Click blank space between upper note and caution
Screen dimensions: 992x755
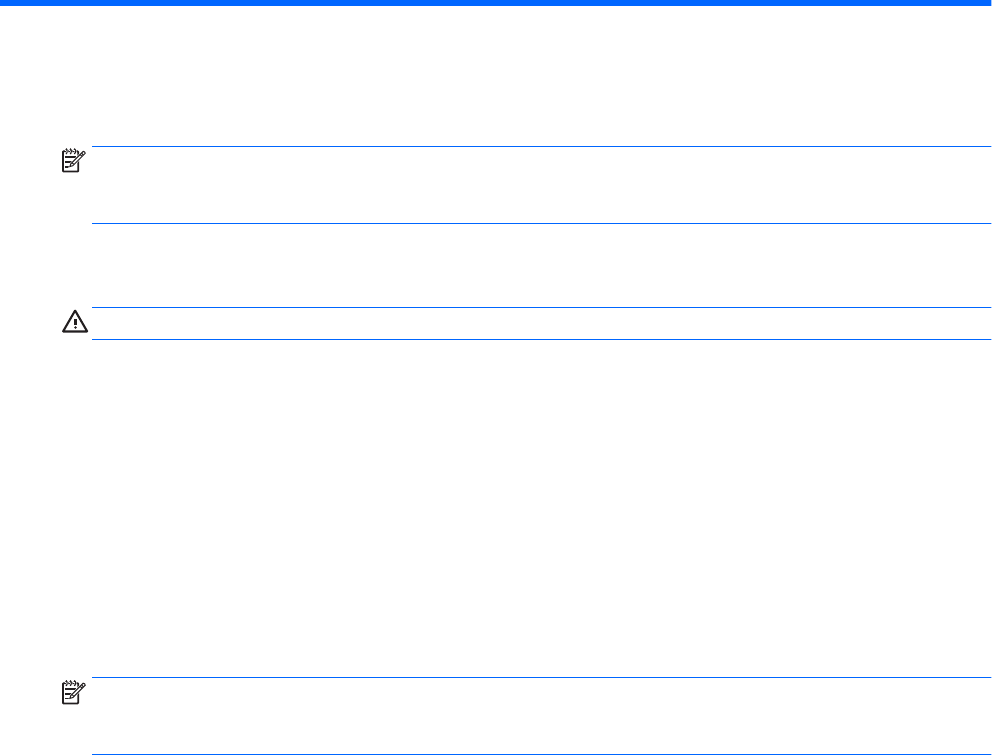coord(530,265)
